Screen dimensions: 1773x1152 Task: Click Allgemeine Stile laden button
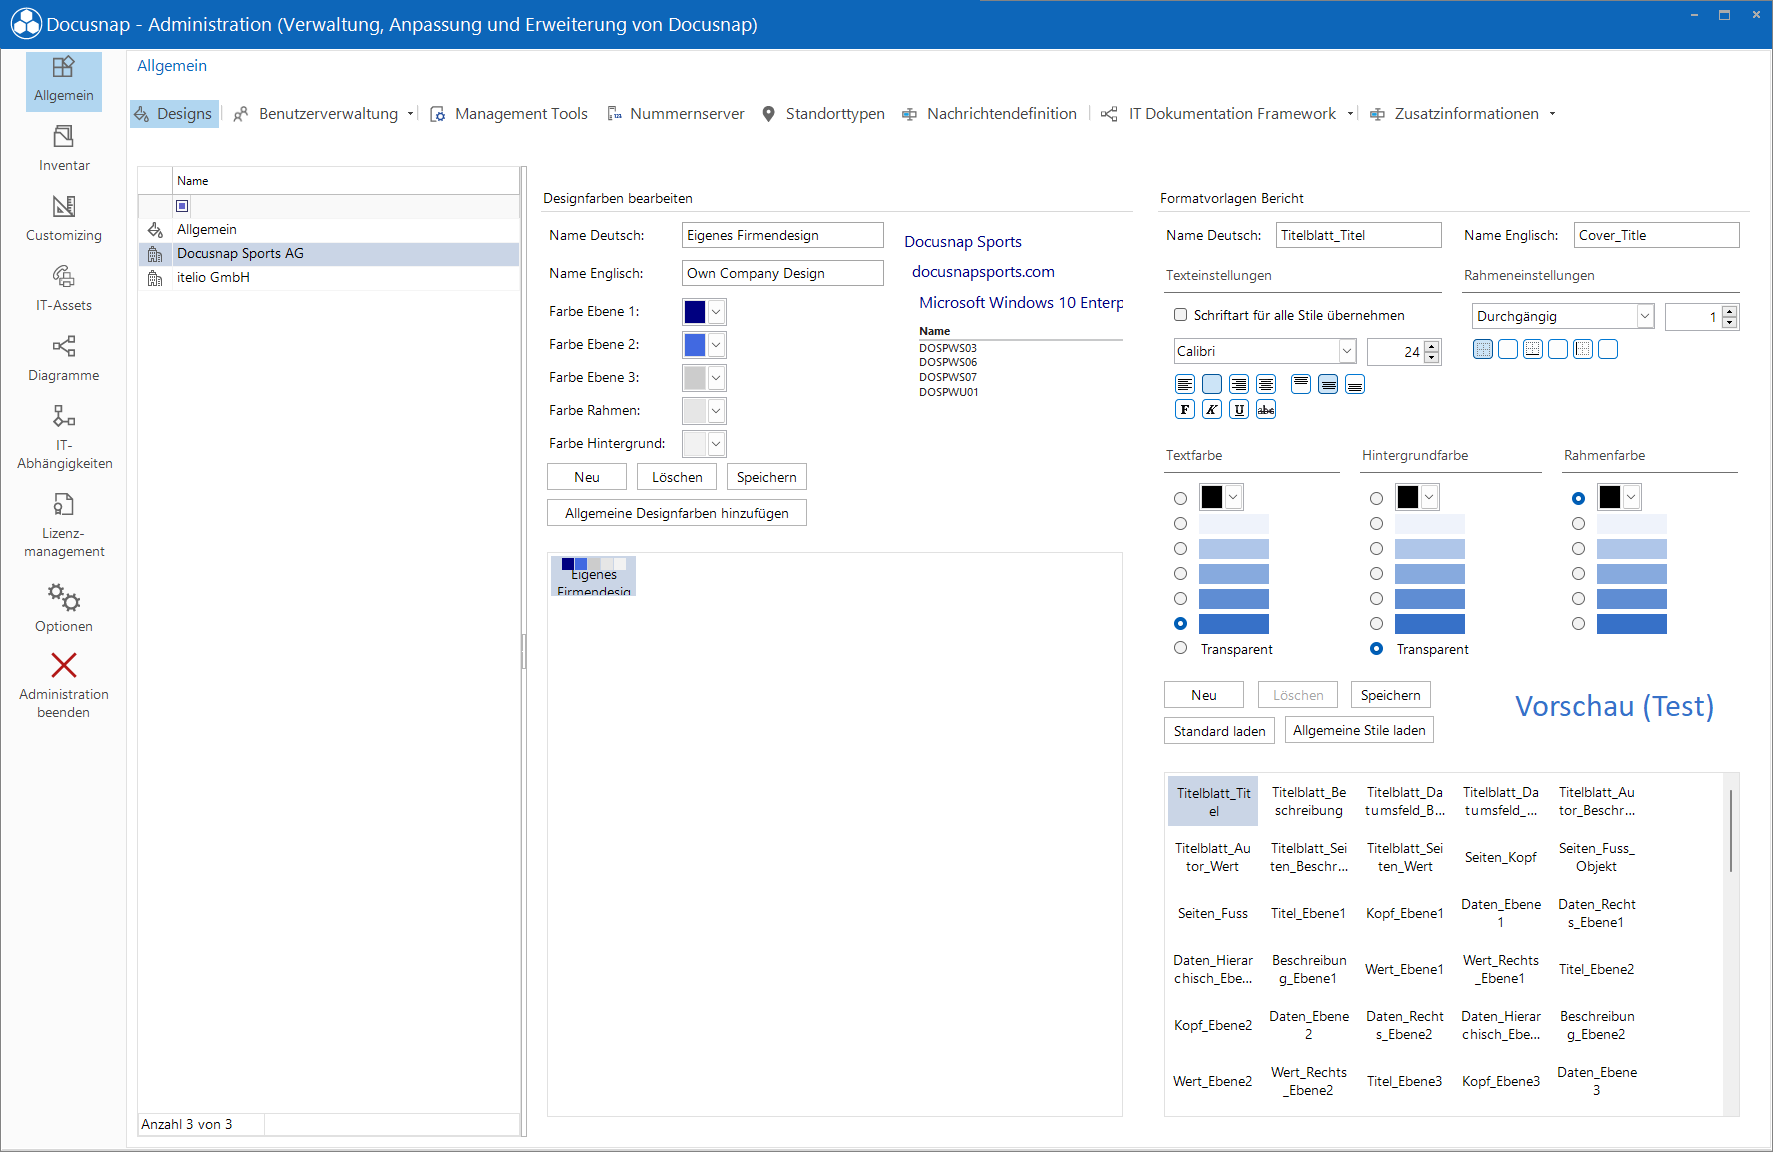pos(1359,730)
